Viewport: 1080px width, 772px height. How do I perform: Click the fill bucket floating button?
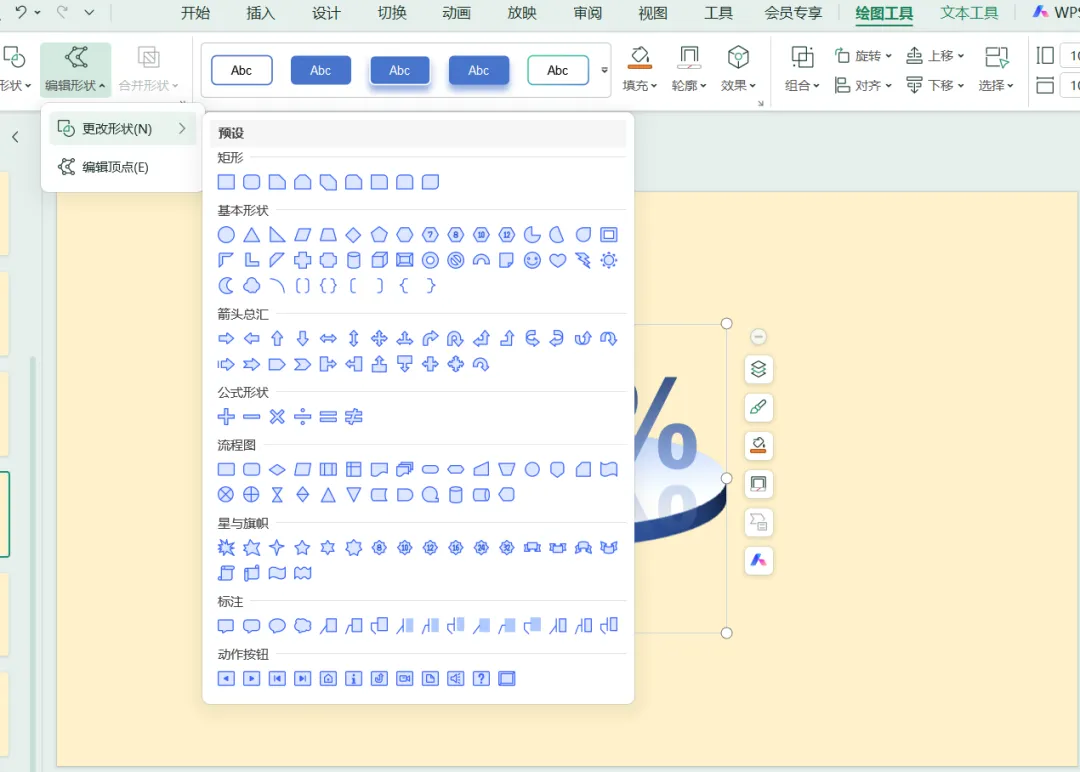758,446
